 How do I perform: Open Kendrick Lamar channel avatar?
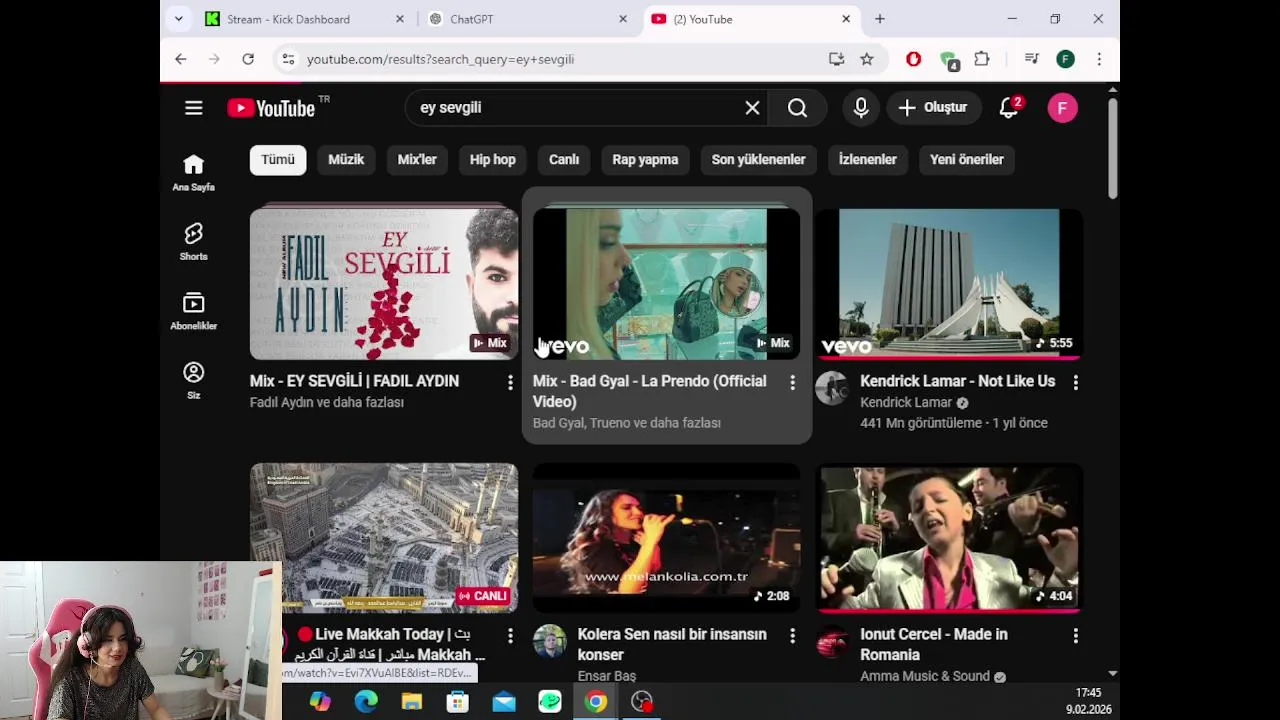pyautogui.click(x=832, y=388)
